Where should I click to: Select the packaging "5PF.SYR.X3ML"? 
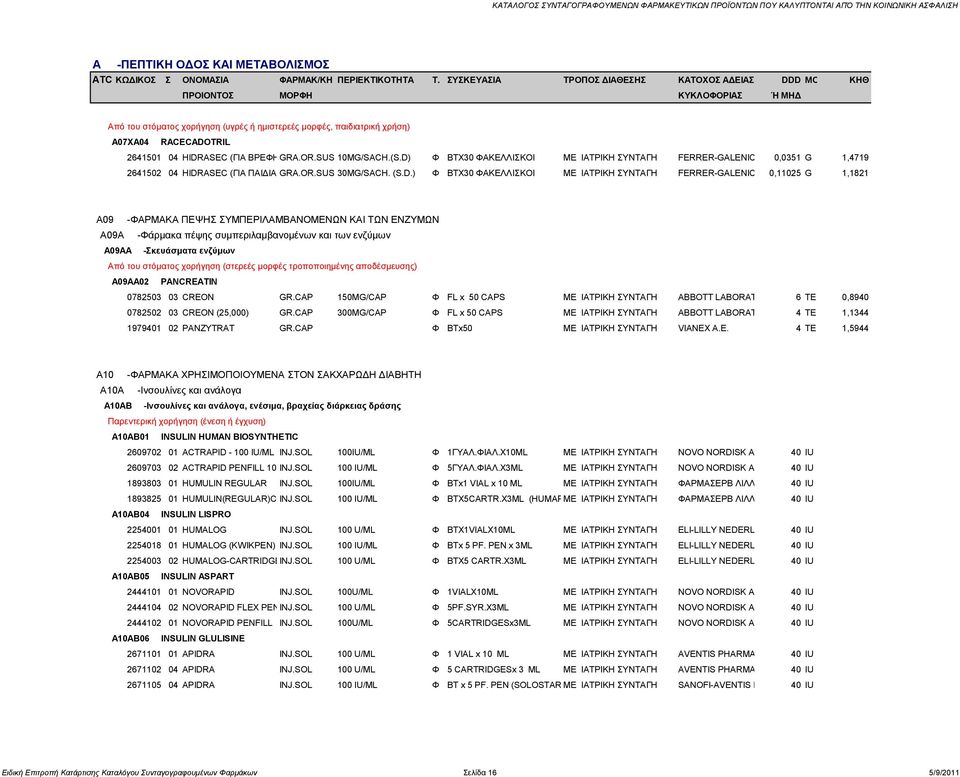coord(478,607)
